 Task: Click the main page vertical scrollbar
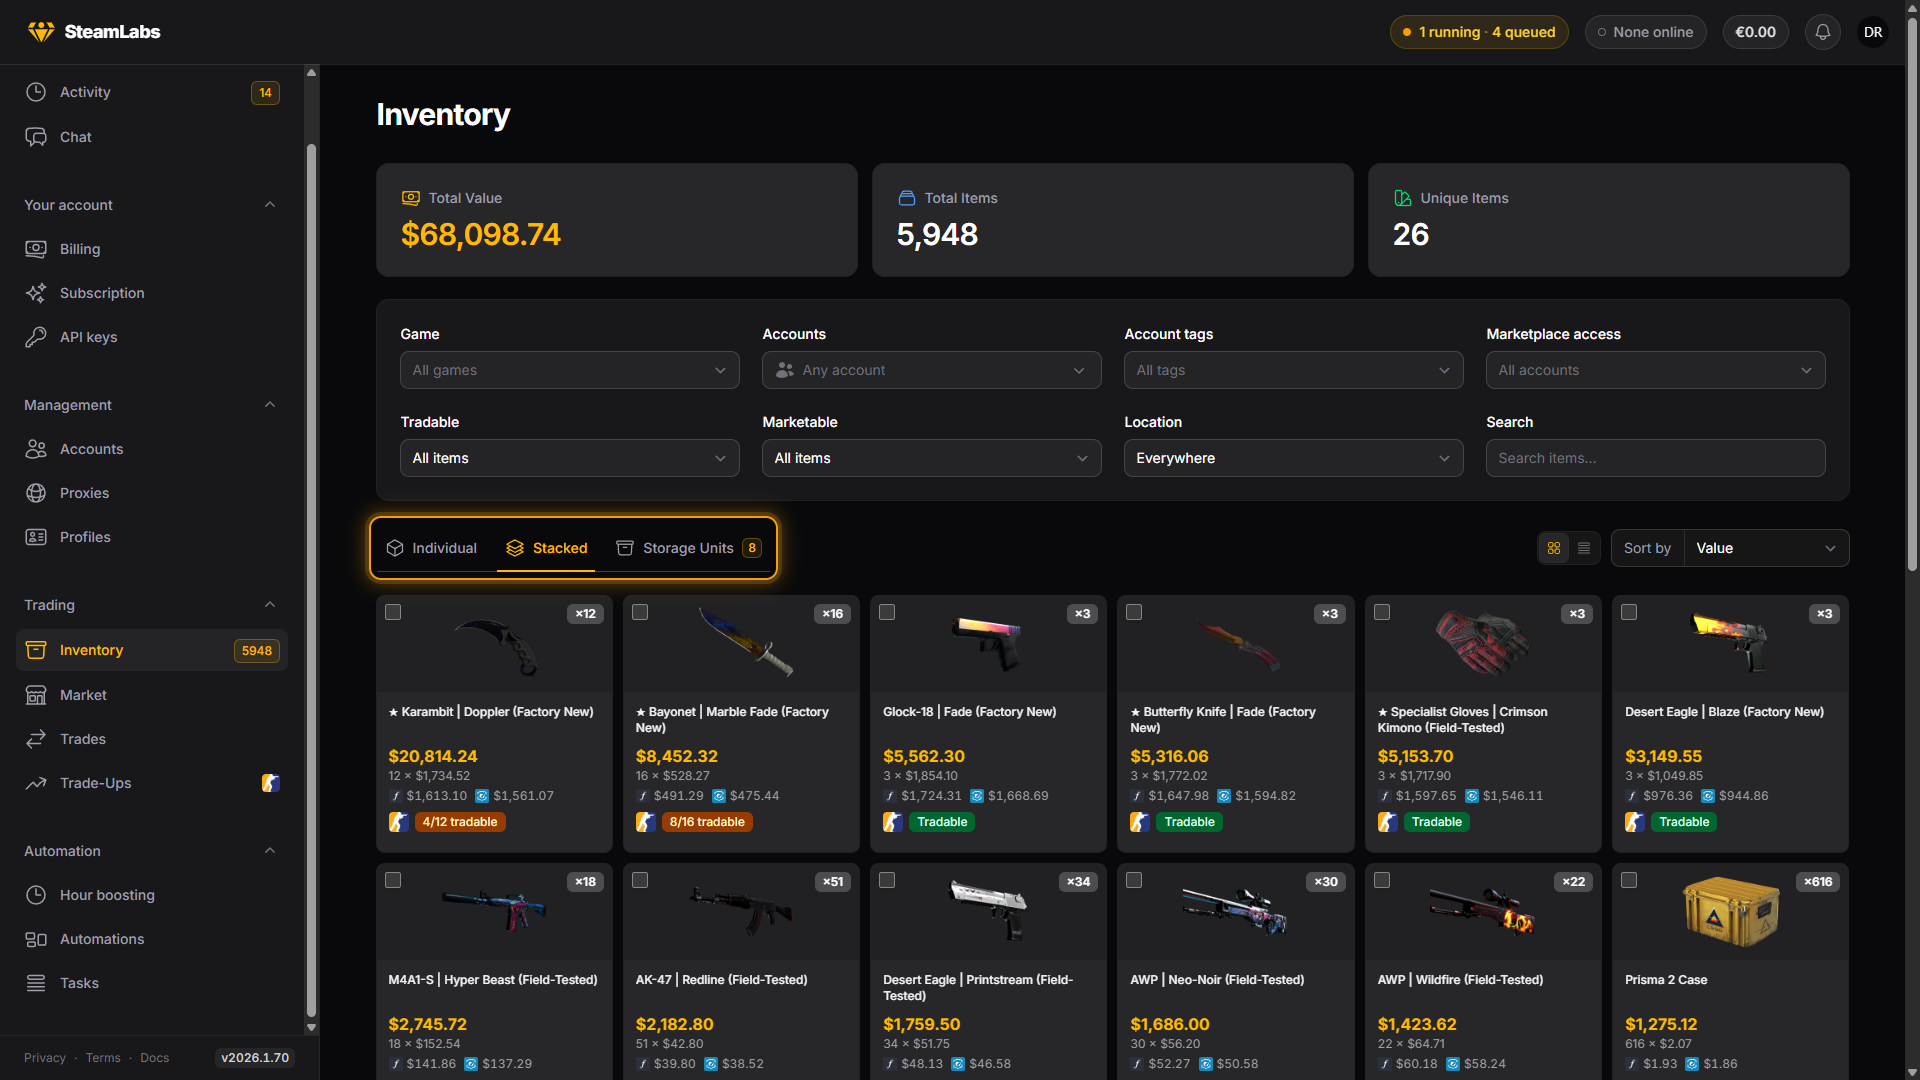pos(1912,293)
